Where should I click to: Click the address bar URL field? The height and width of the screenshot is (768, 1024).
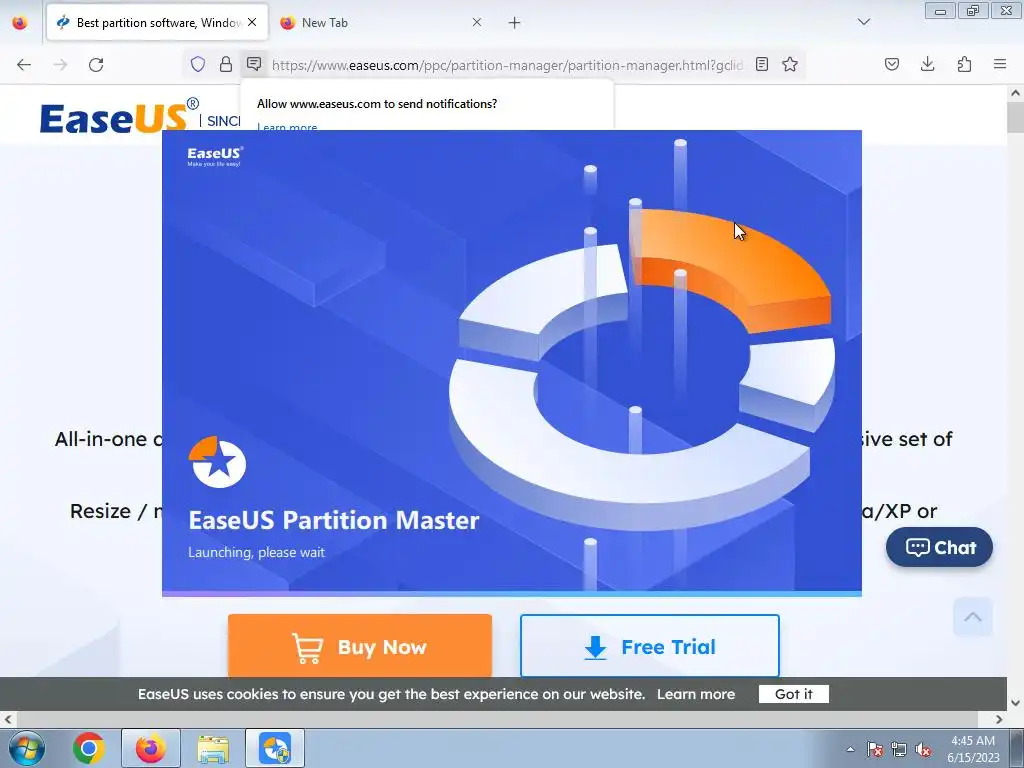[x=507, y=65]
